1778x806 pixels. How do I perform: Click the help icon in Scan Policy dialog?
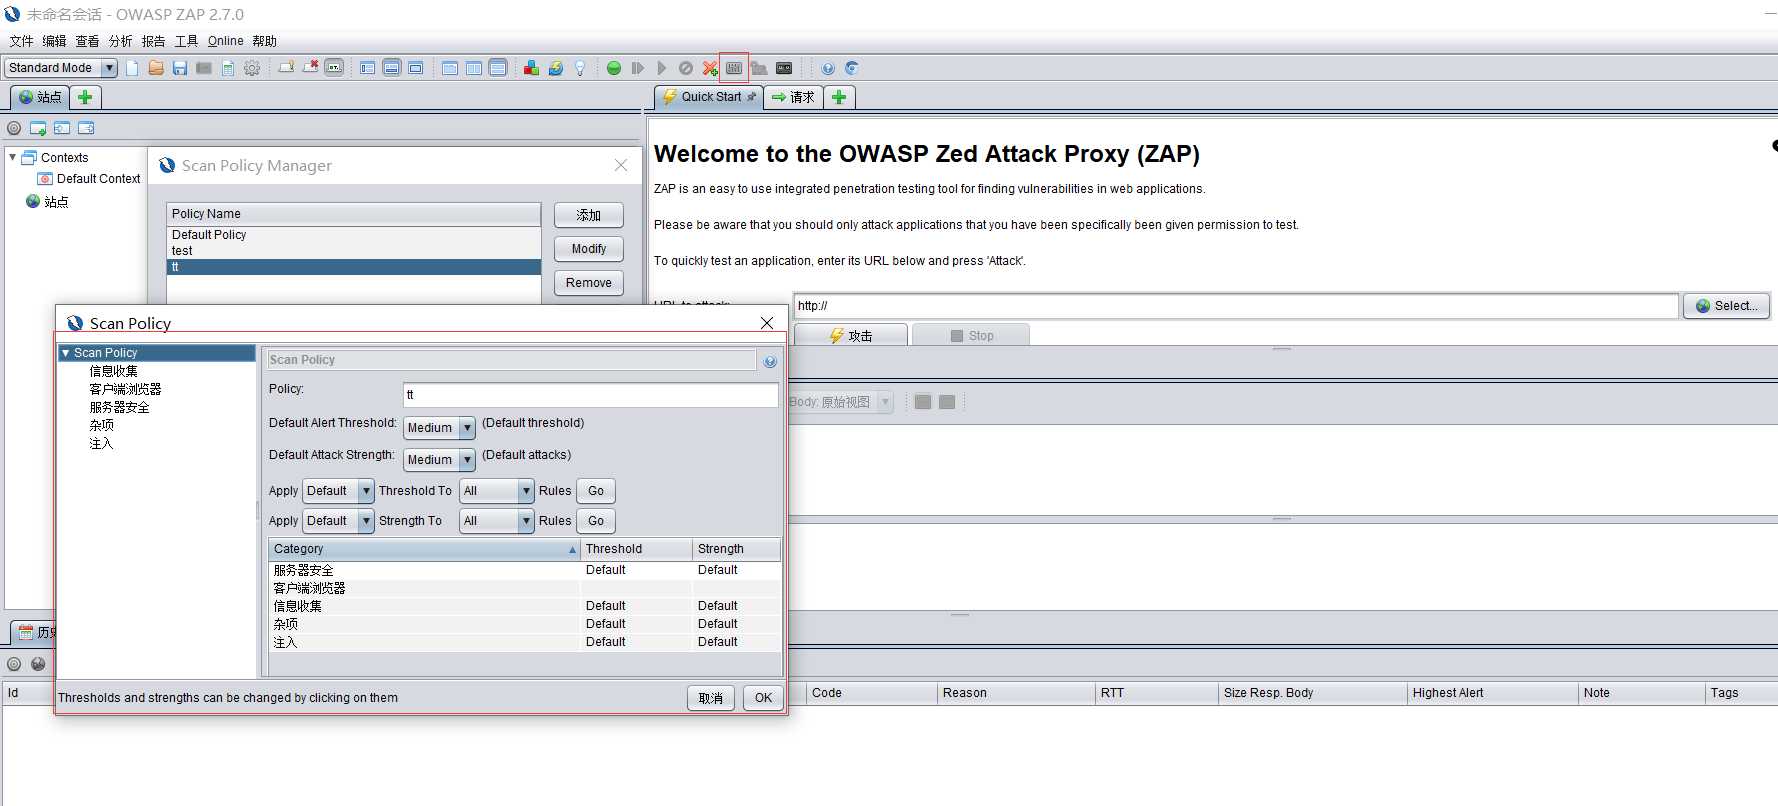click(x=770, y=361)
